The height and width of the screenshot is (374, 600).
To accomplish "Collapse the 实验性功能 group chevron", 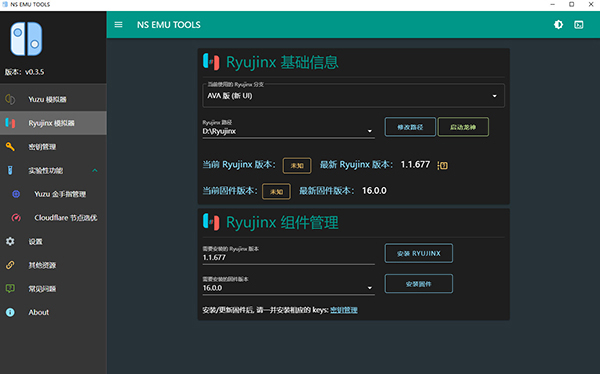I will [x=95, y=170].
